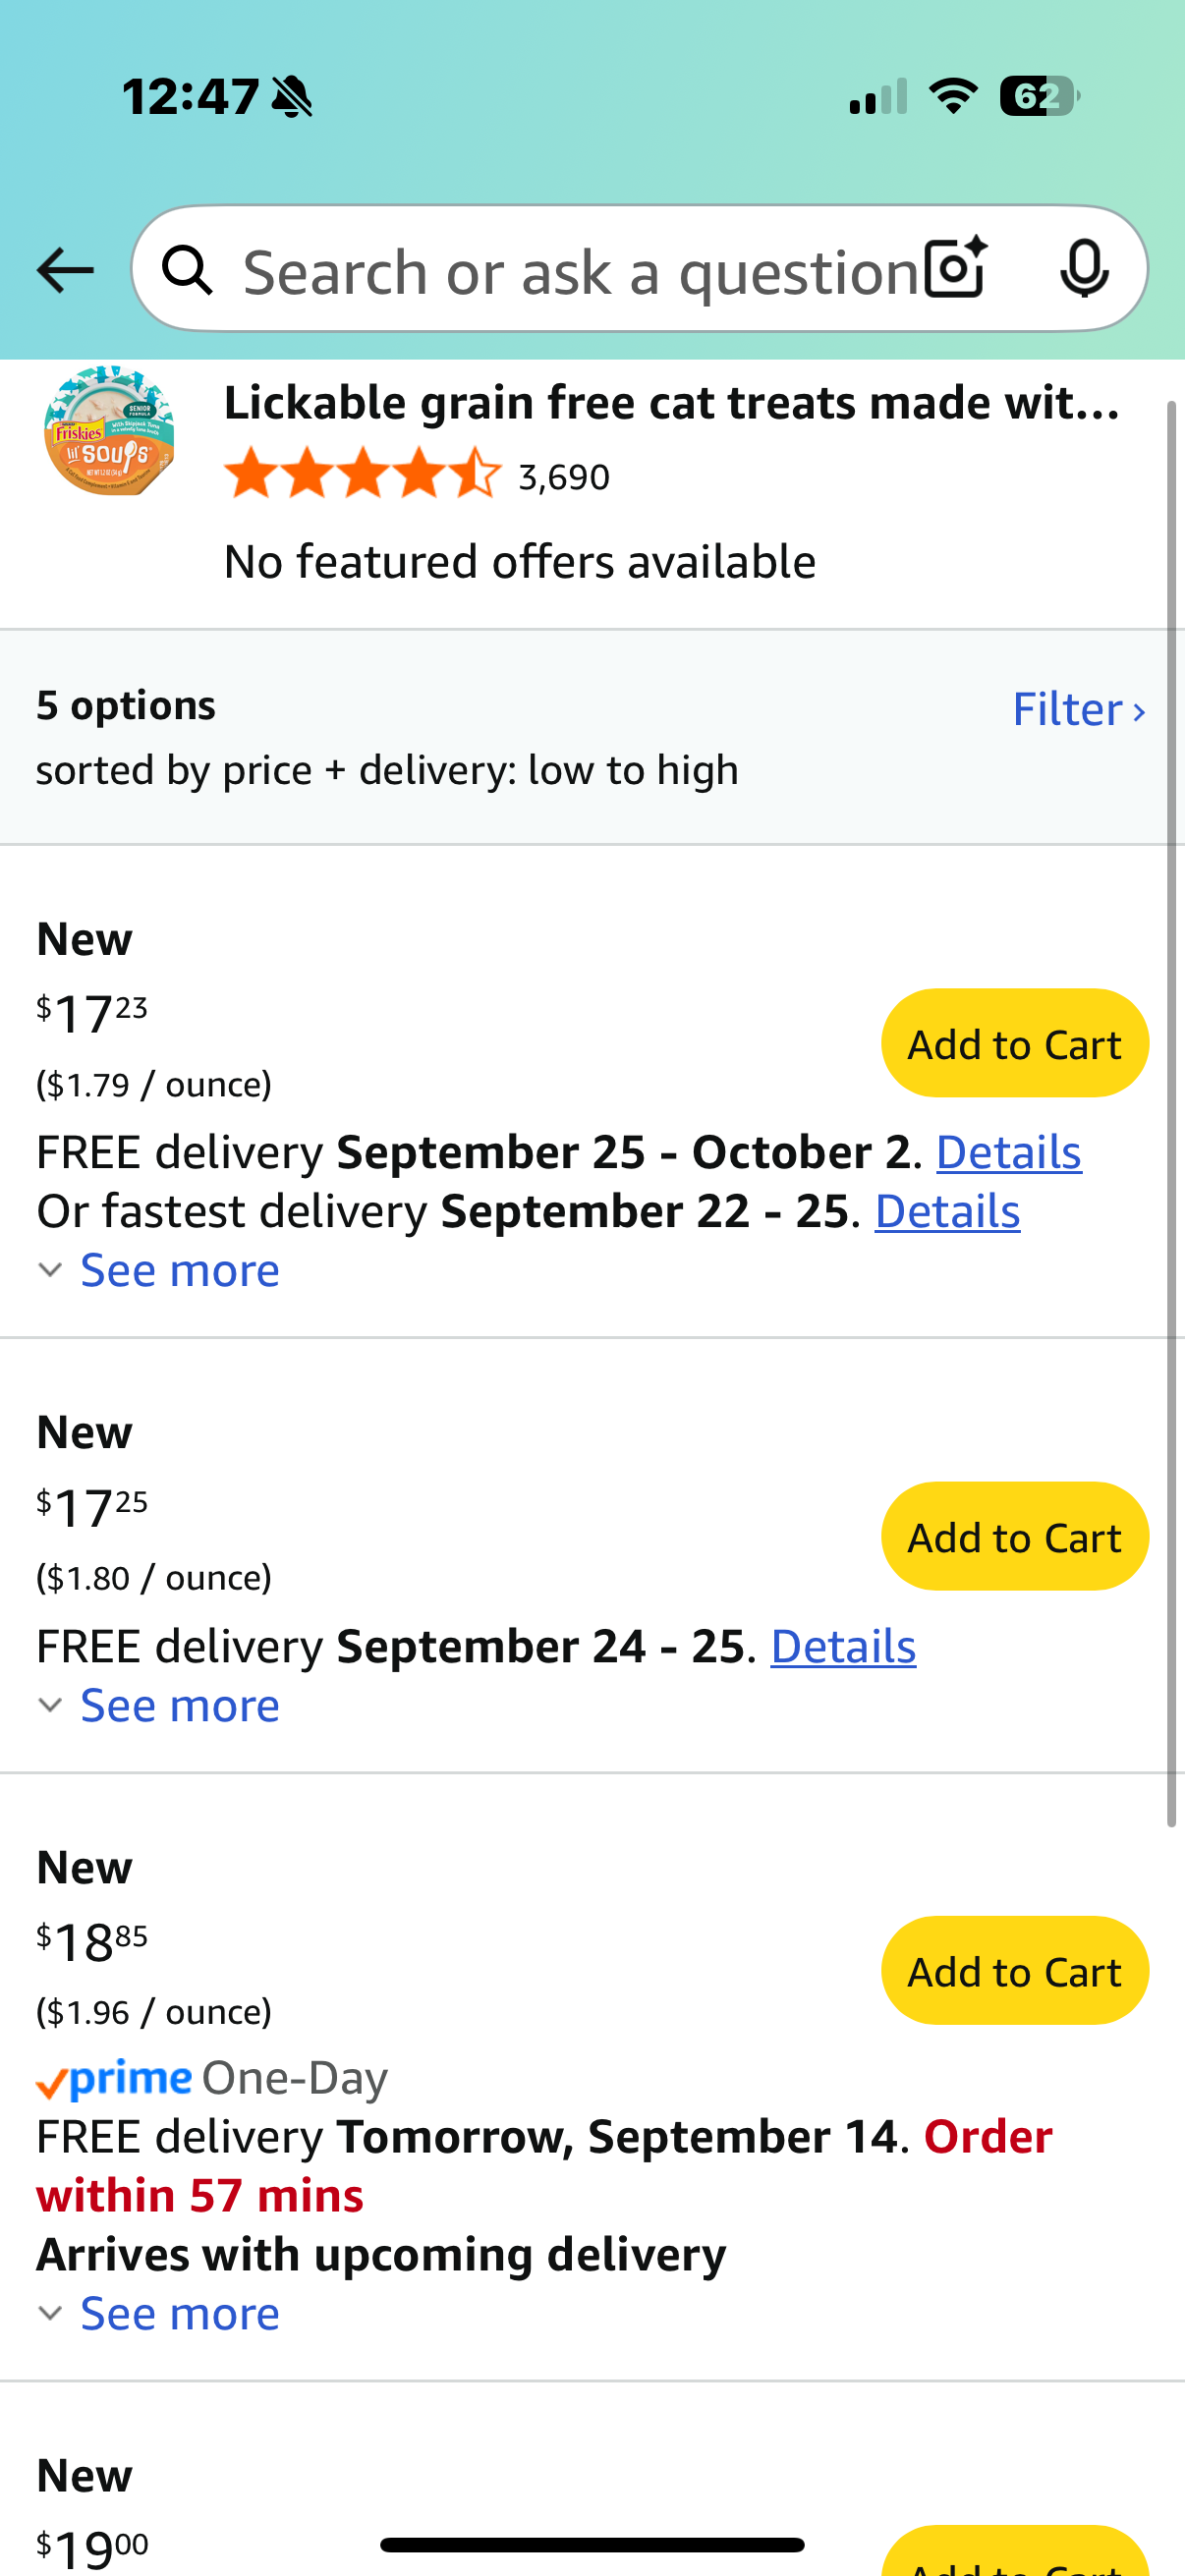1185x2576 pixels.
Task: Tap the magnifying glass search icon
Action: 187,270
